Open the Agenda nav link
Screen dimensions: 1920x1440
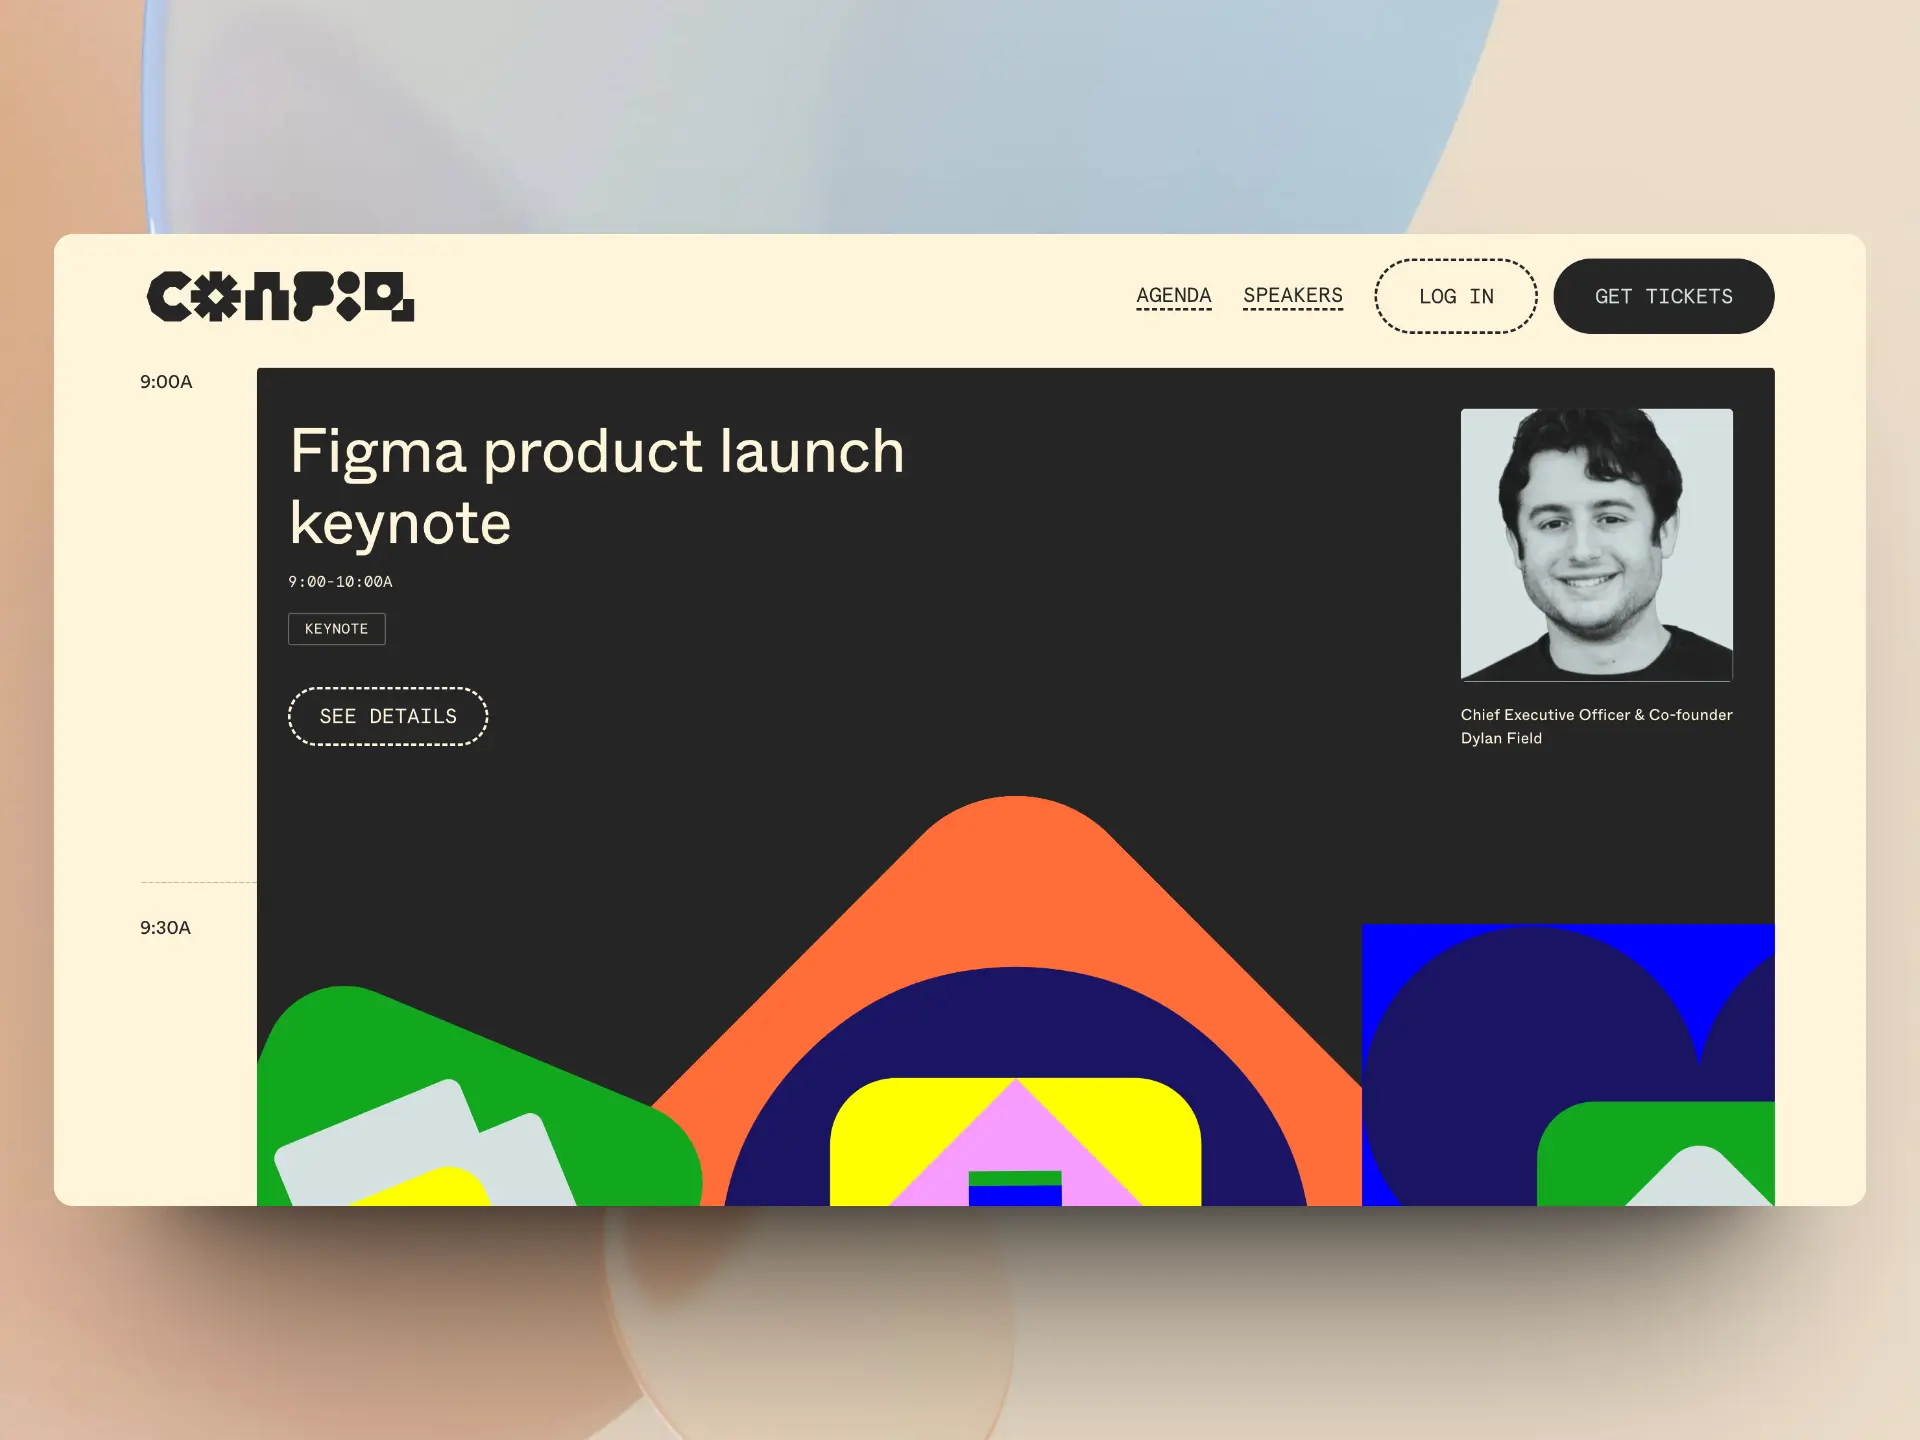(x=1174, y=296)
